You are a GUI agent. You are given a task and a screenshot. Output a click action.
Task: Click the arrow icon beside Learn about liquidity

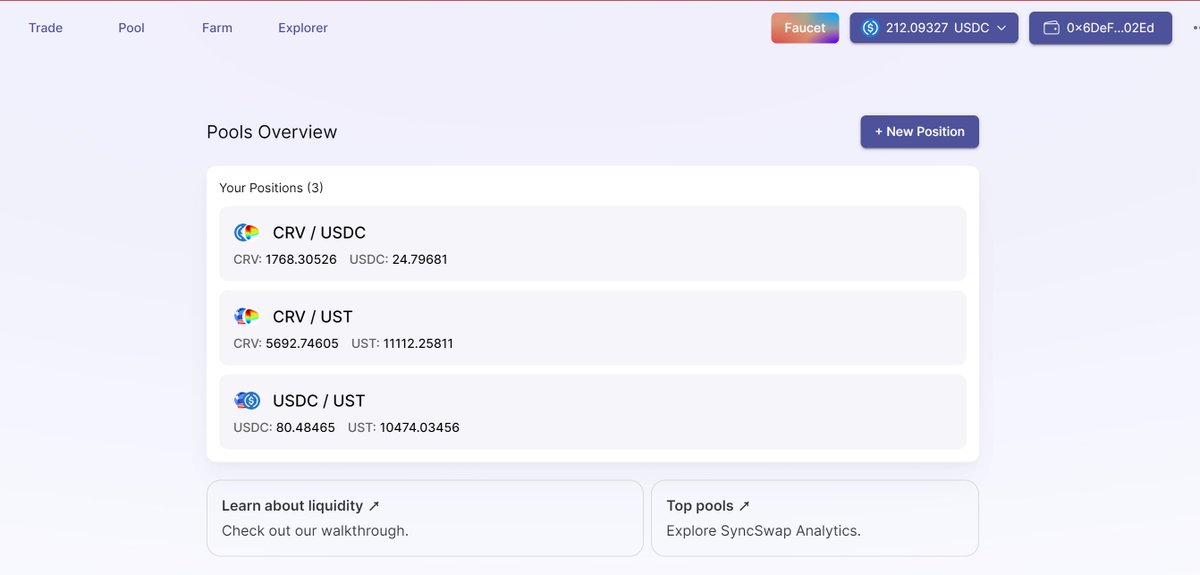[x=374, y=507]
